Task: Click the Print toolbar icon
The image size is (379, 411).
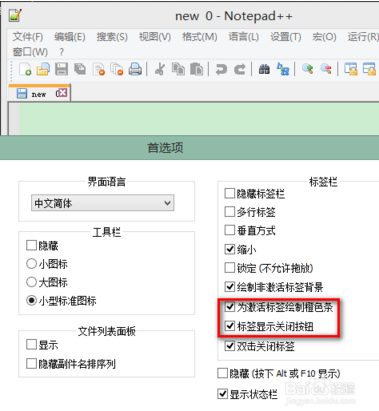Action: tap(135, 69)
